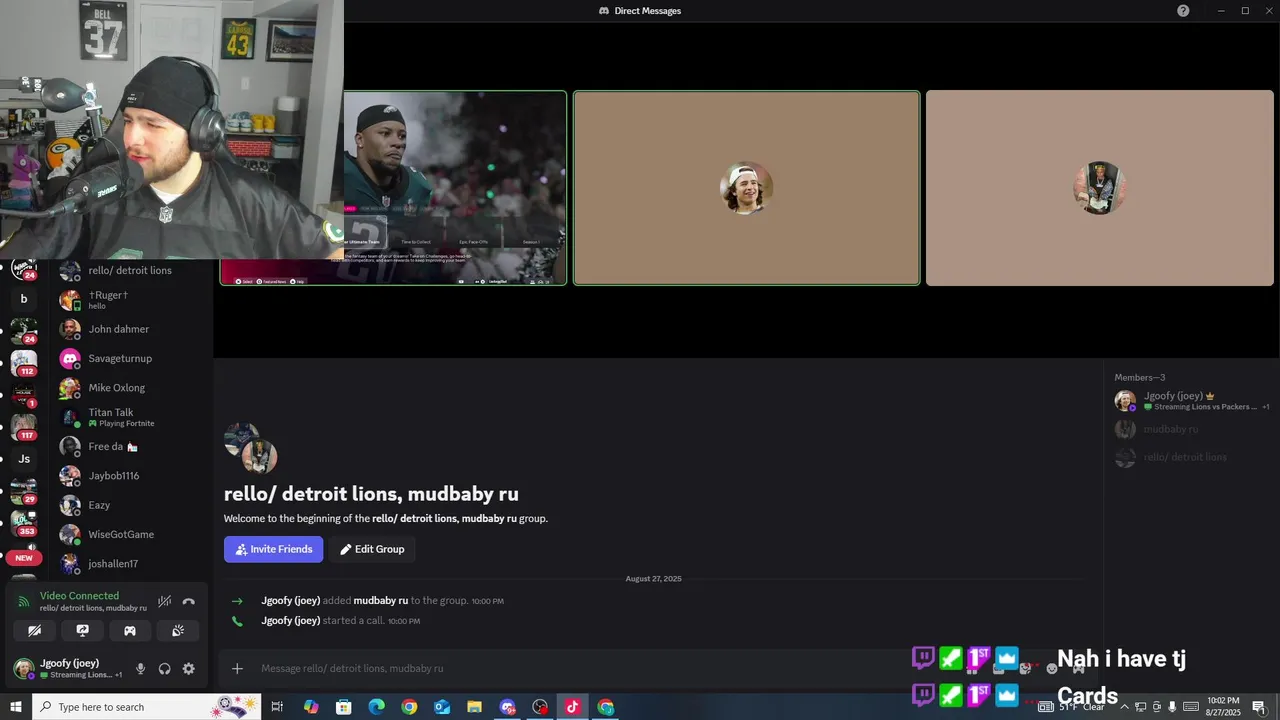Select the rightmost call participant tile
1280x720 pixels.
tap(1100, 188)
